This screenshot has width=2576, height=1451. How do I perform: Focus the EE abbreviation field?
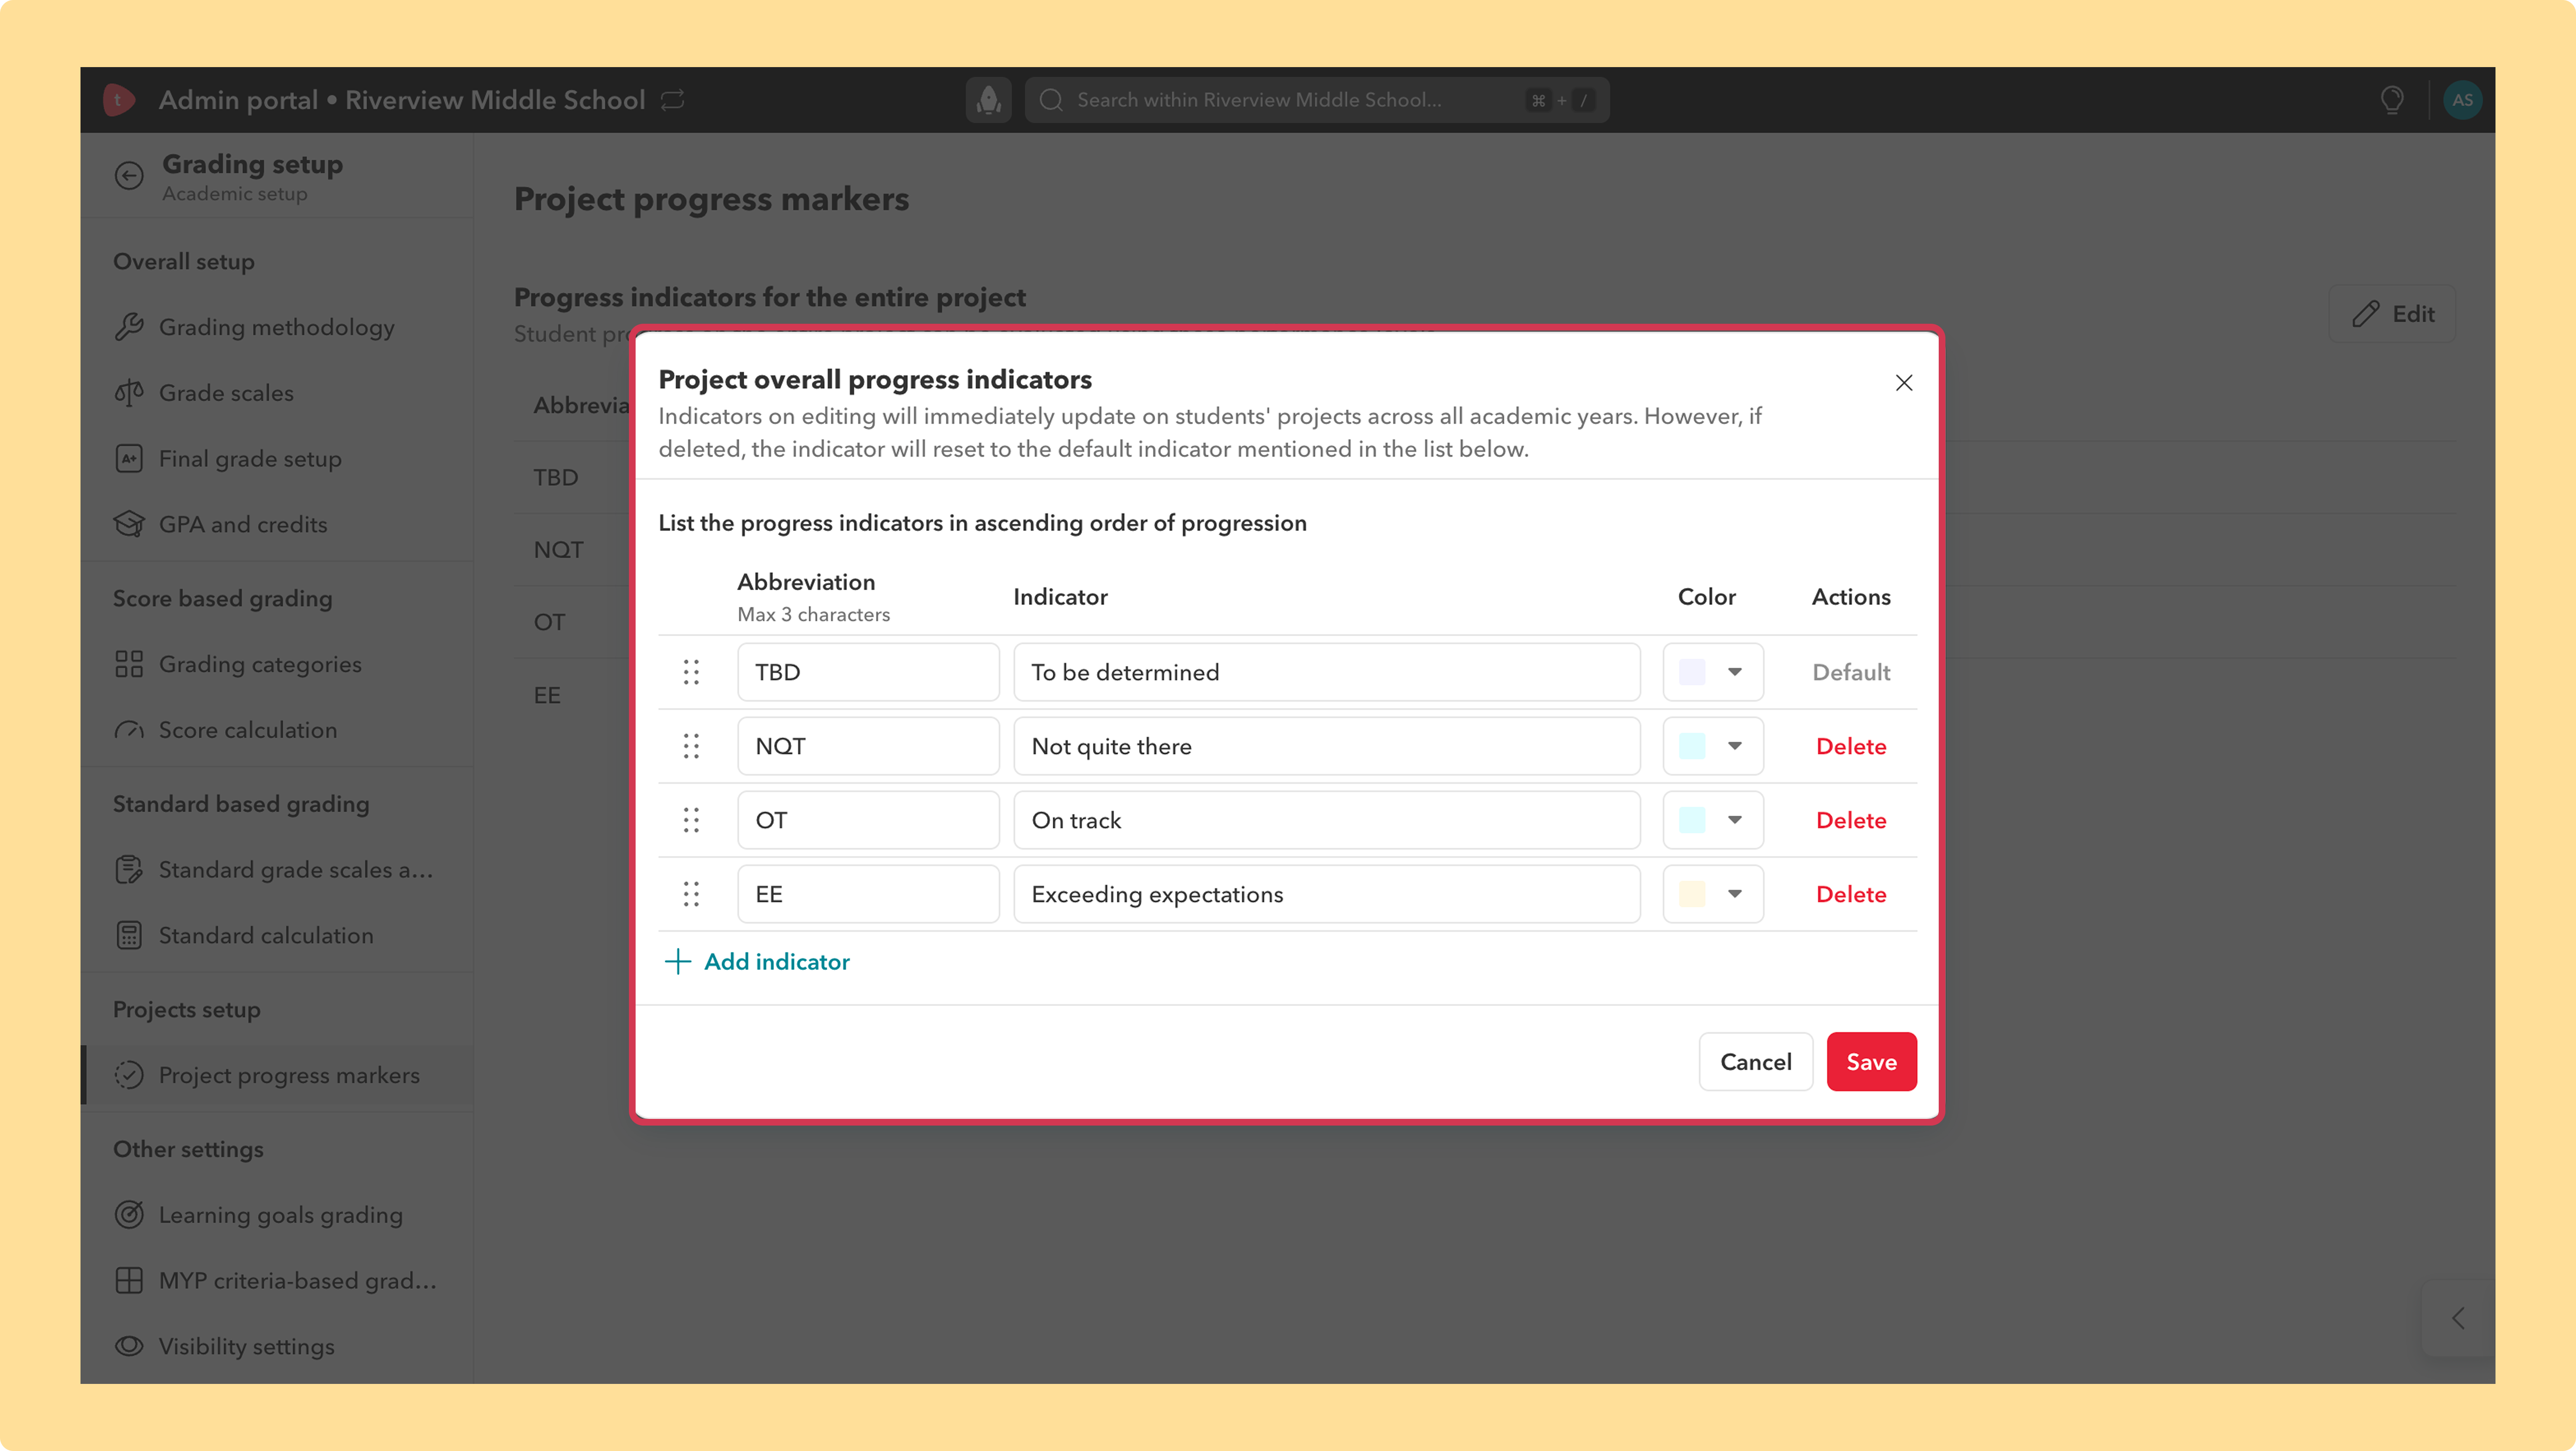pyautogui.click(x=868, y=894)
